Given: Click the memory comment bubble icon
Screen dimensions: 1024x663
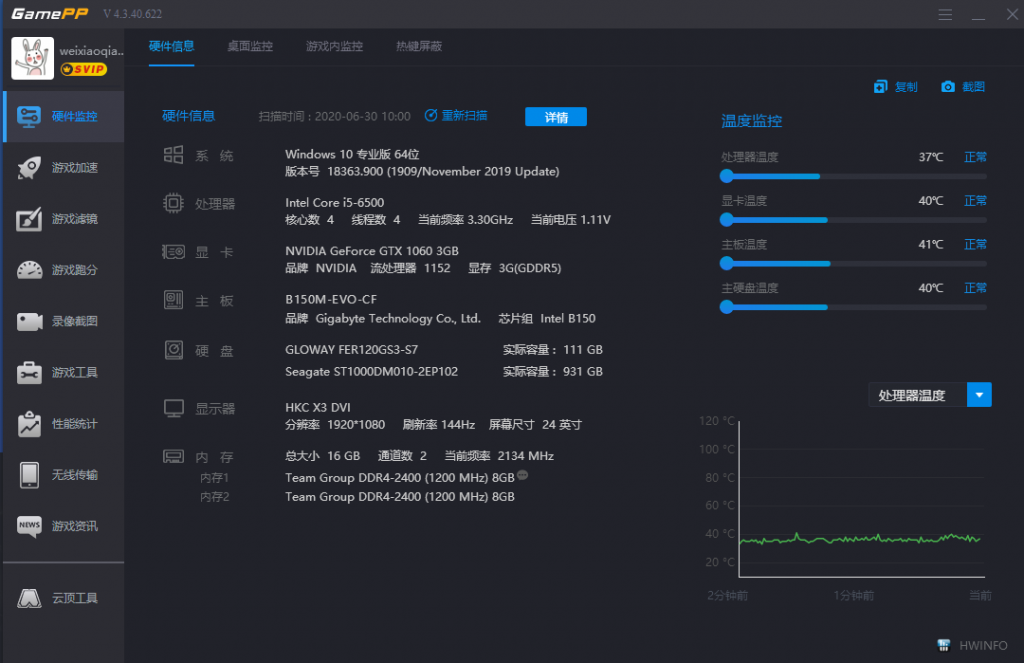Looking at the screenshot, I should 522,475.
